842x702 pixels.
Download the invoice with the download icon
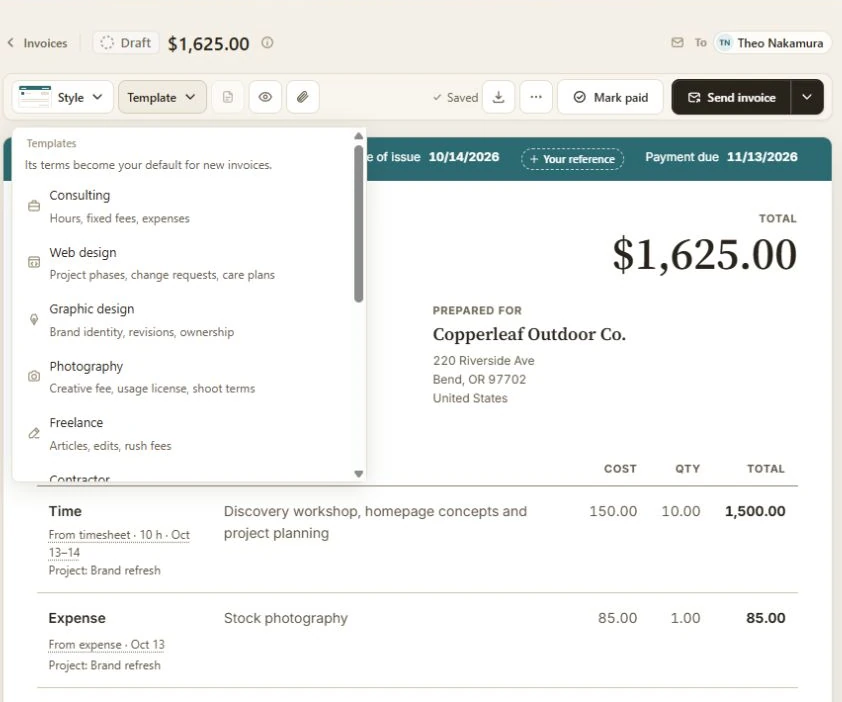499,97
